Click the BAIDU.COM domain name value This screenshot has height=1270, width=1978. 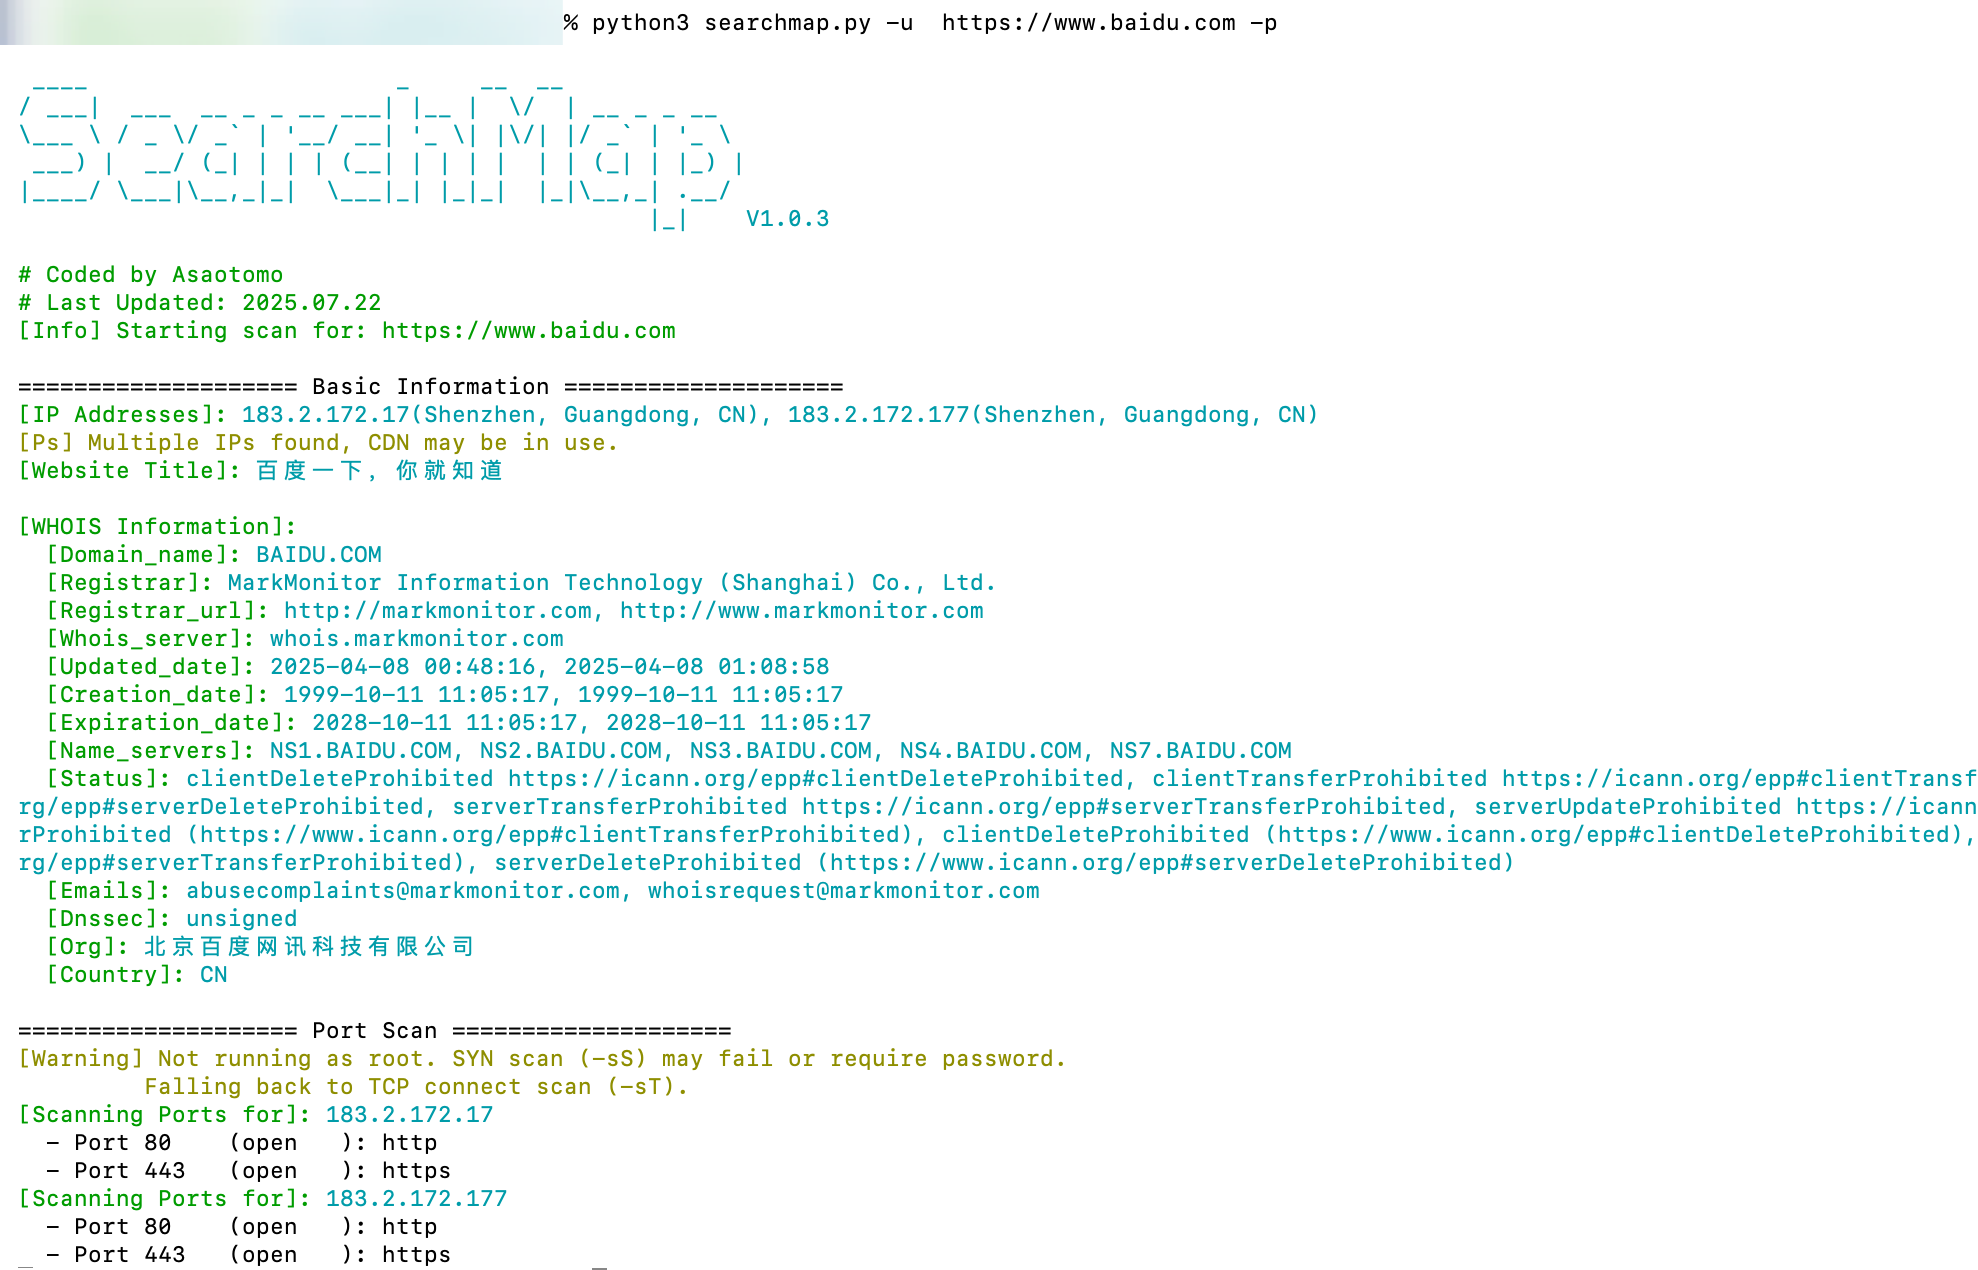[319, 555]
